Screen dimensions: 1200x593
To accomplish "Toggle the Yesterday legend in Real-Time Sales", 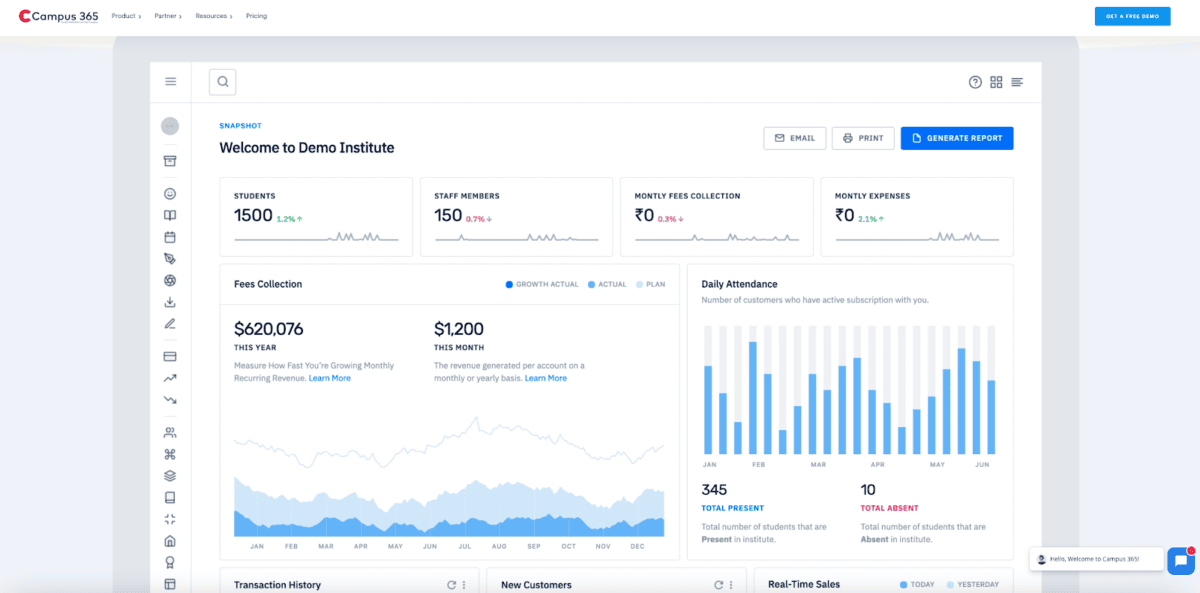I will tap(973, 584).
